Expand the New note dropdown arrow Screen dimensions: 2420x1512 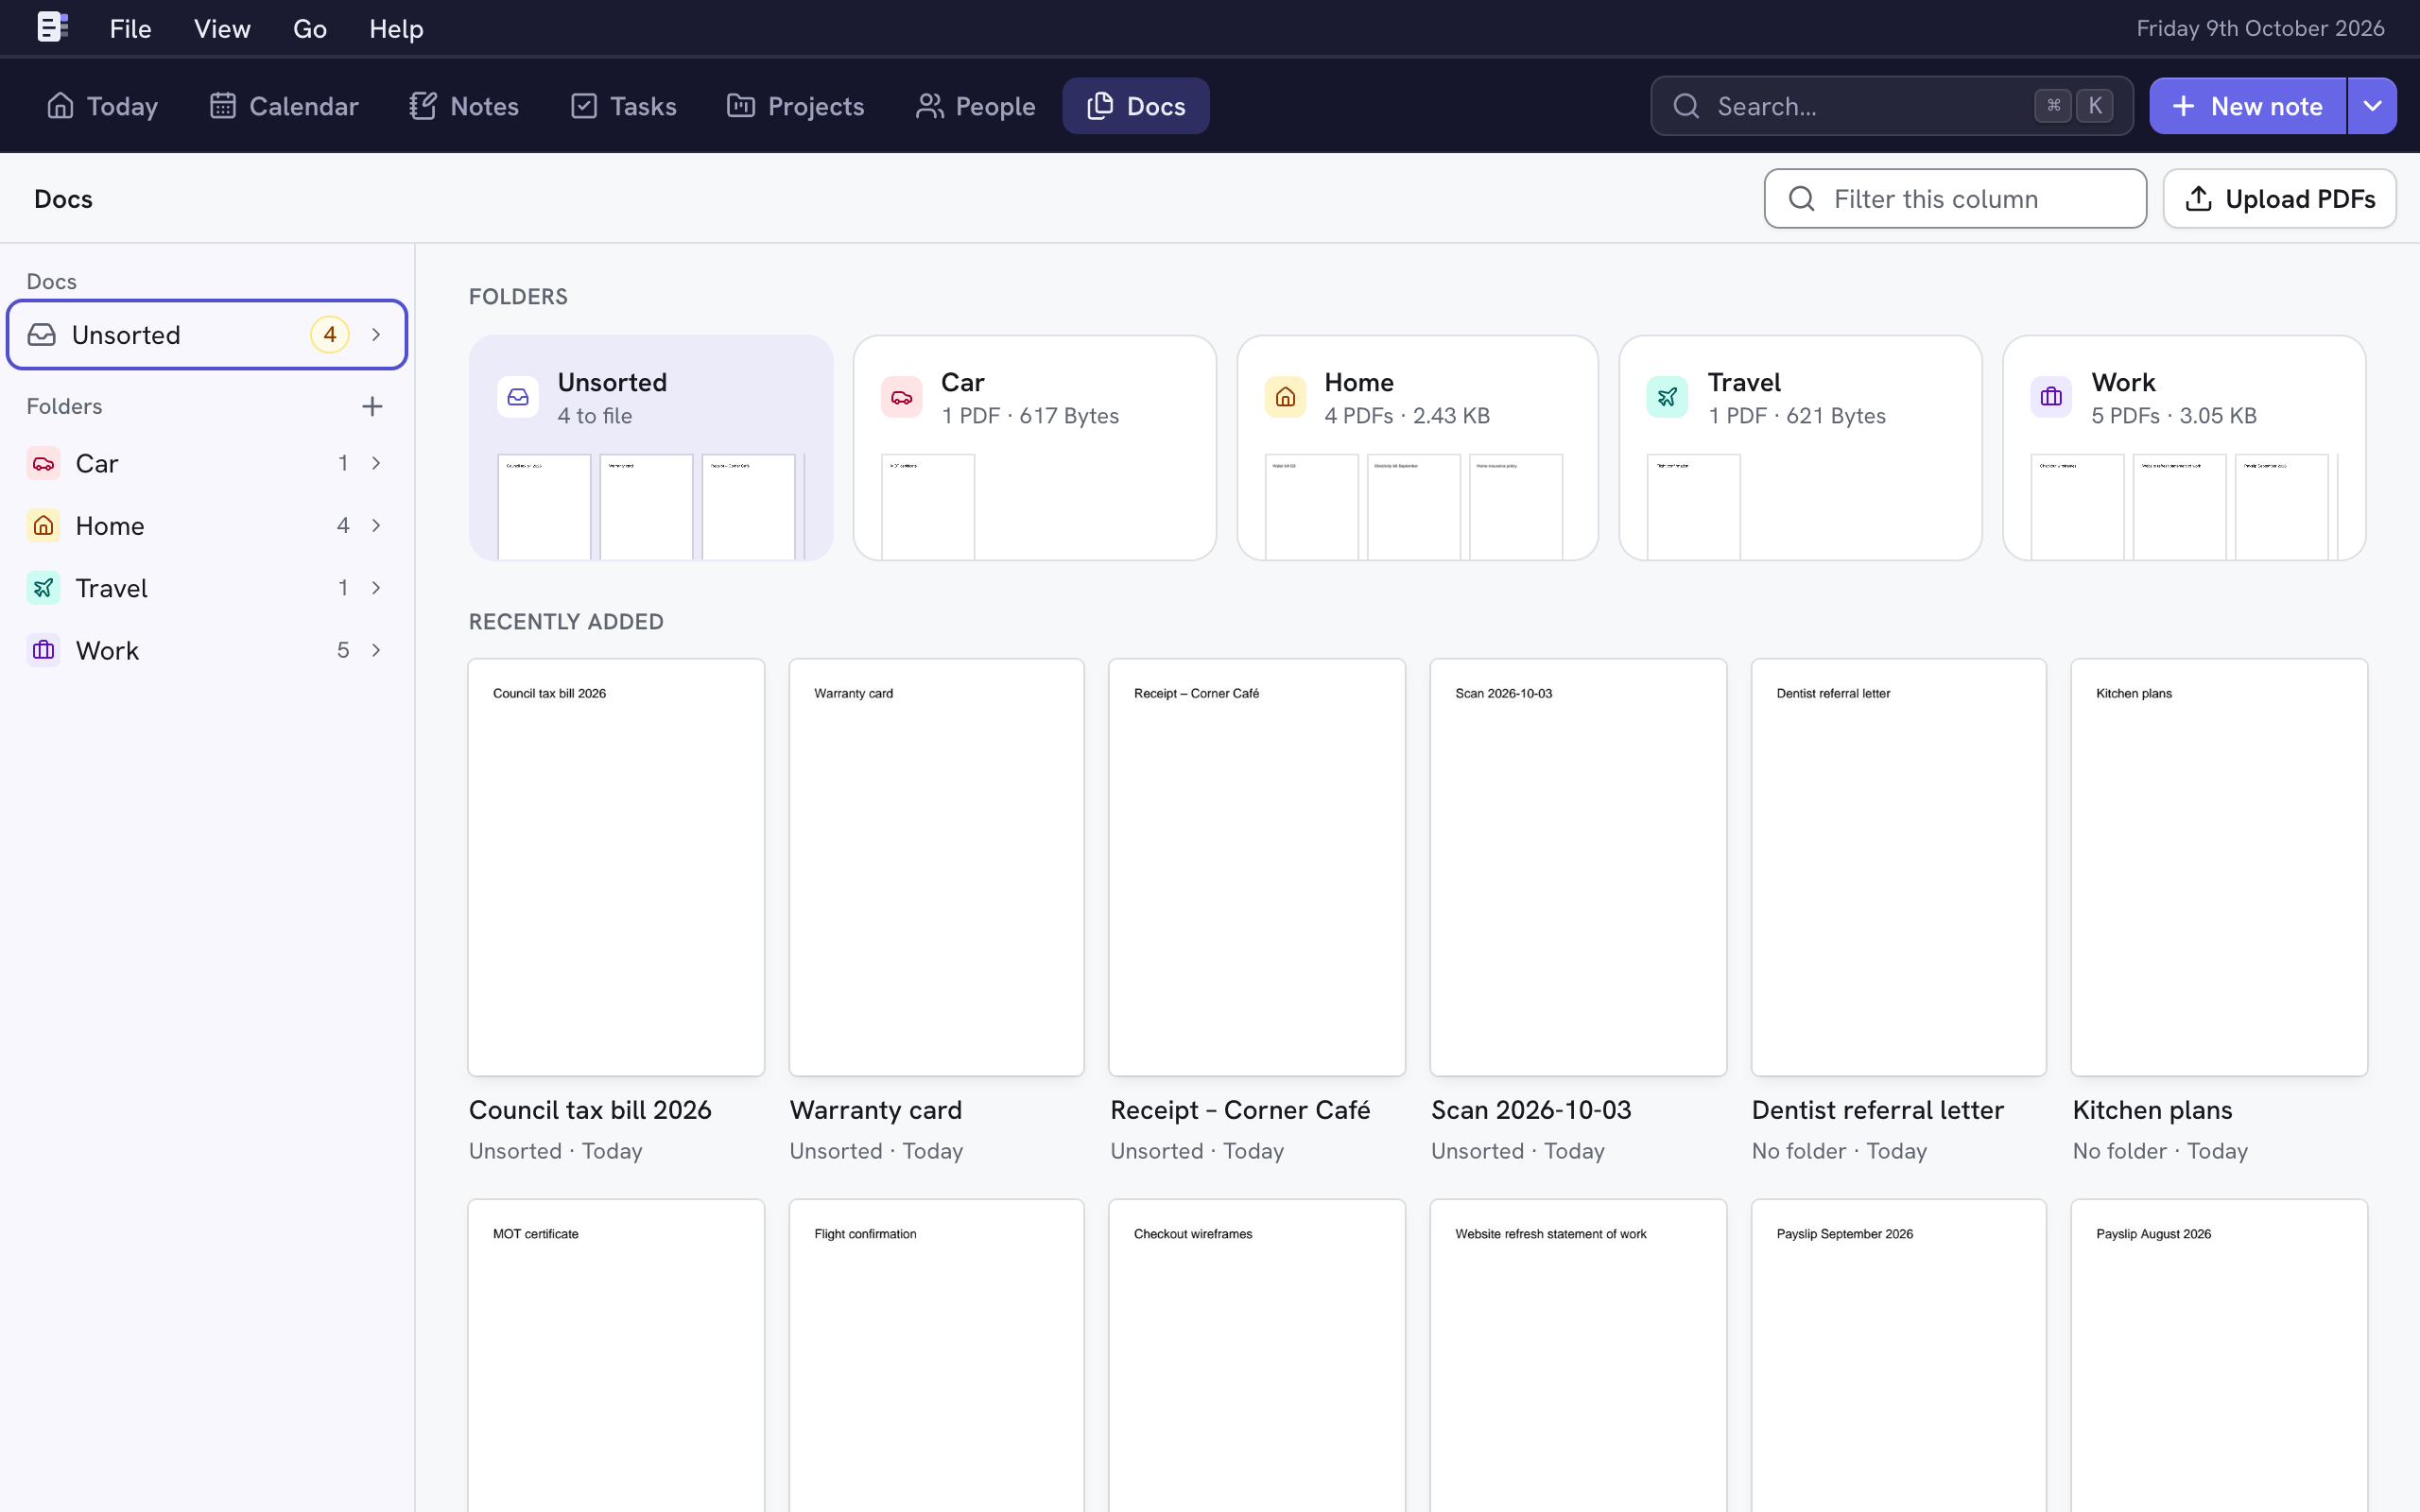[x=2372, y=106]
